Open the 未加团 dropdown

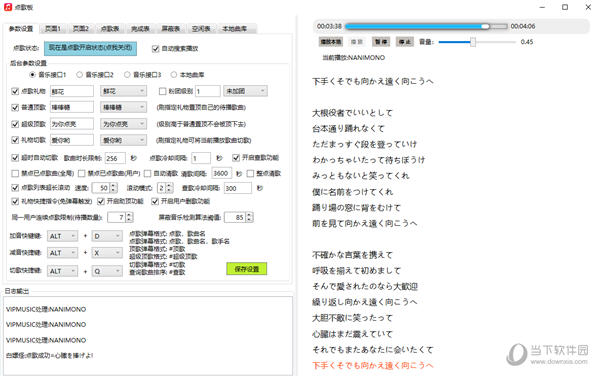(x=245, y=91)
